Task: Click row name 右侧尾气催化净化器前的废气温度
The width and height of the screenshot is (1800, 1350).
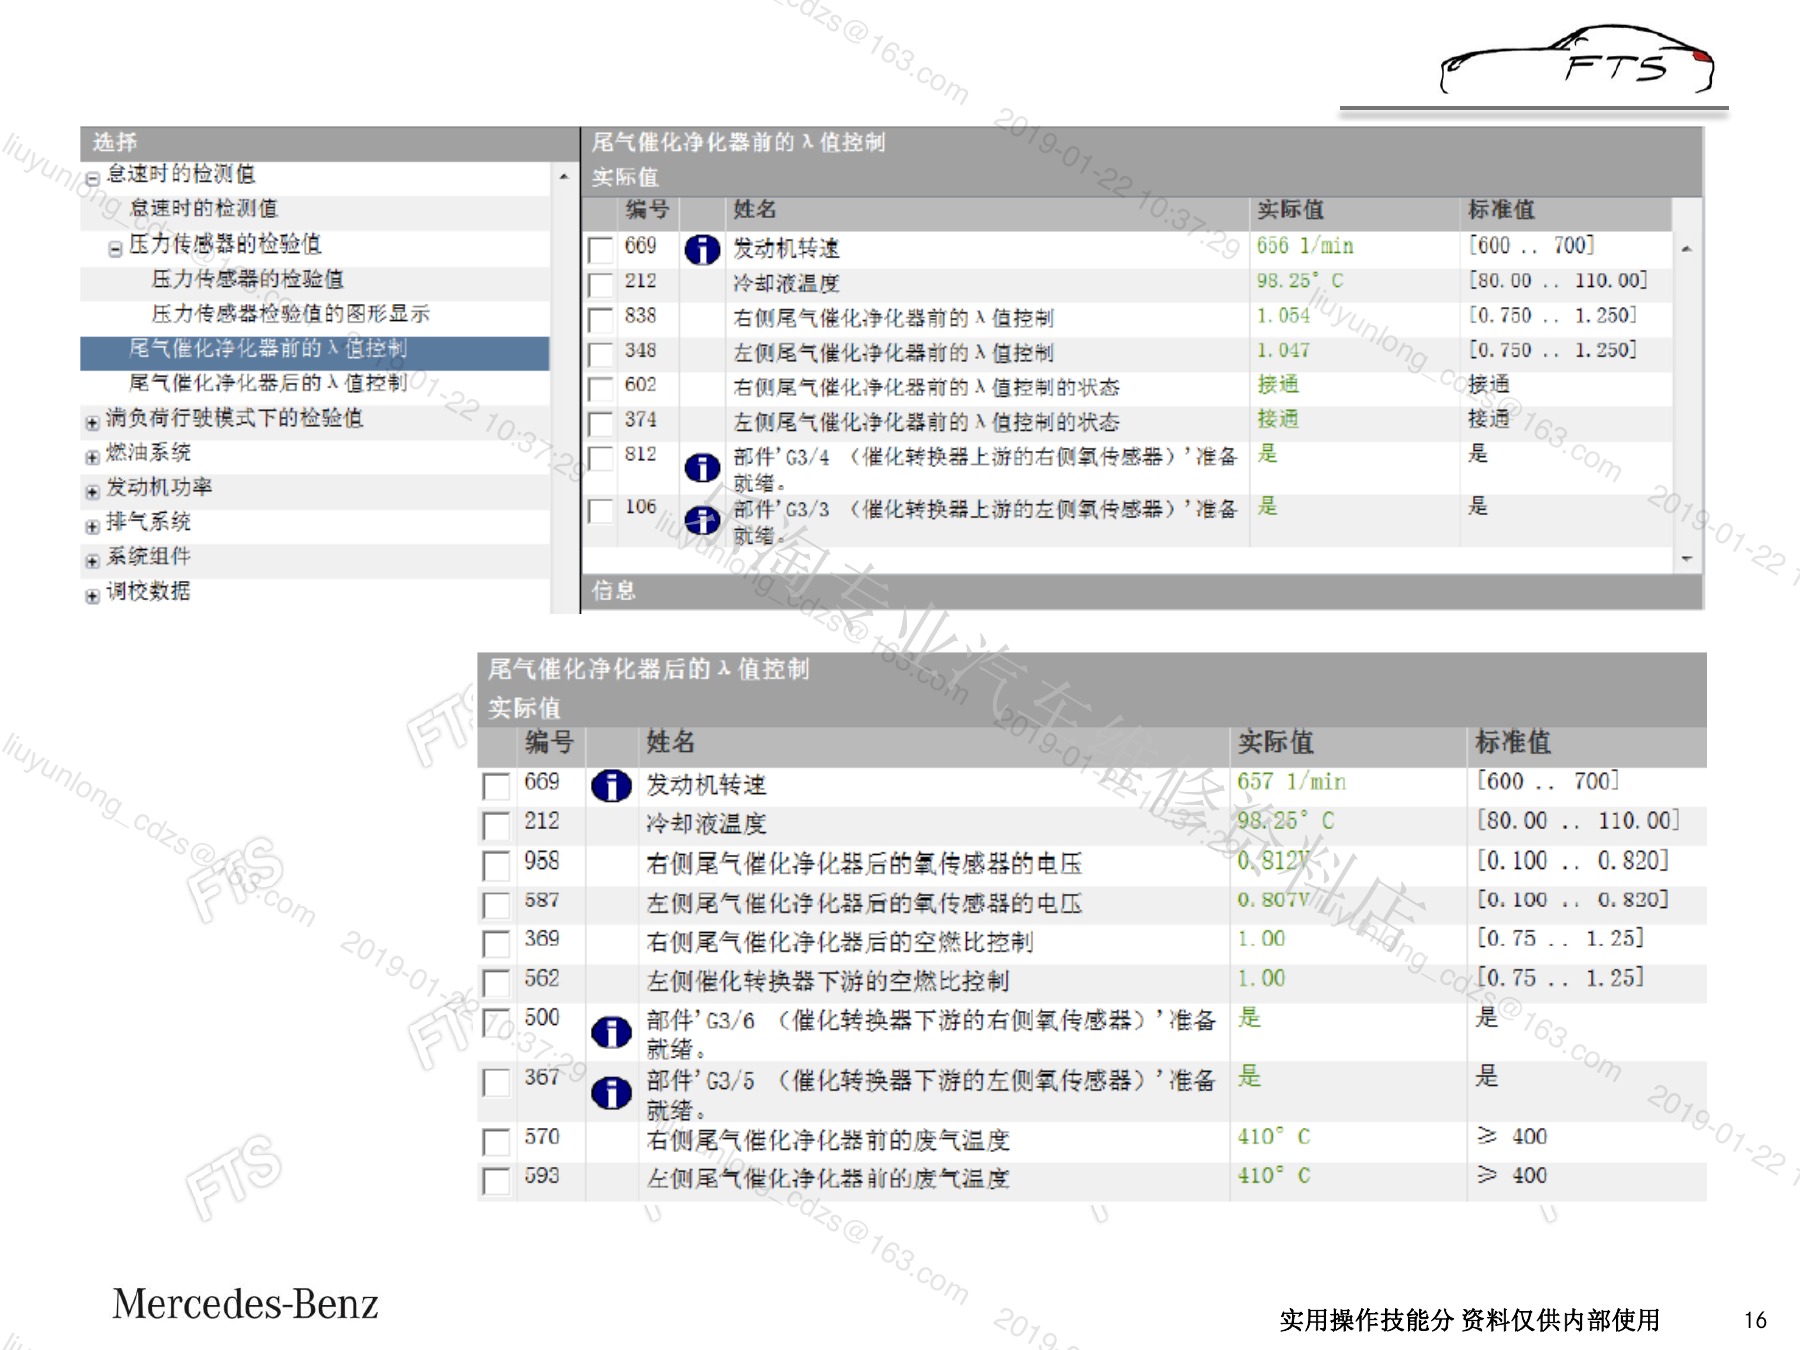Action: 828,1140
